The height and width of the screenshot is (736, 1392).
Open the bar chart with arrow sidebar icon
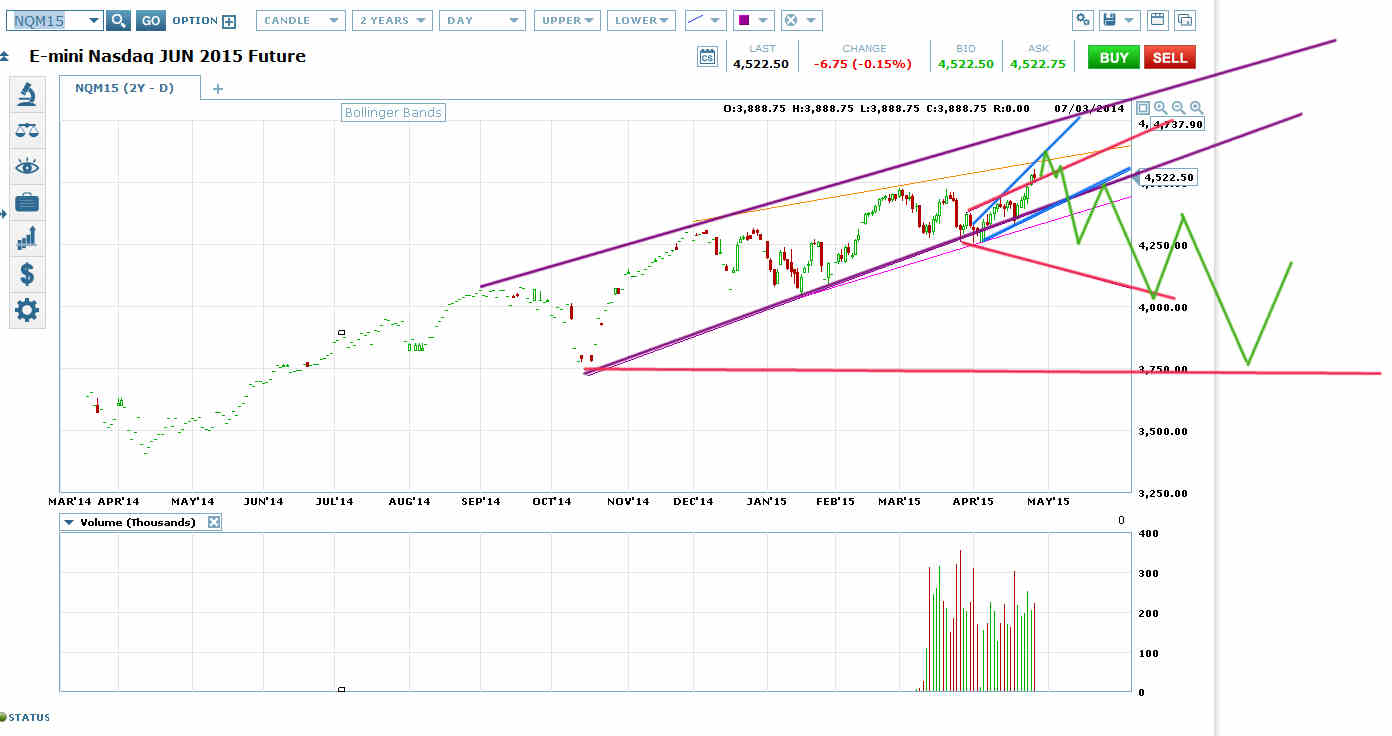pyautogui.click(x=27, y=238)
